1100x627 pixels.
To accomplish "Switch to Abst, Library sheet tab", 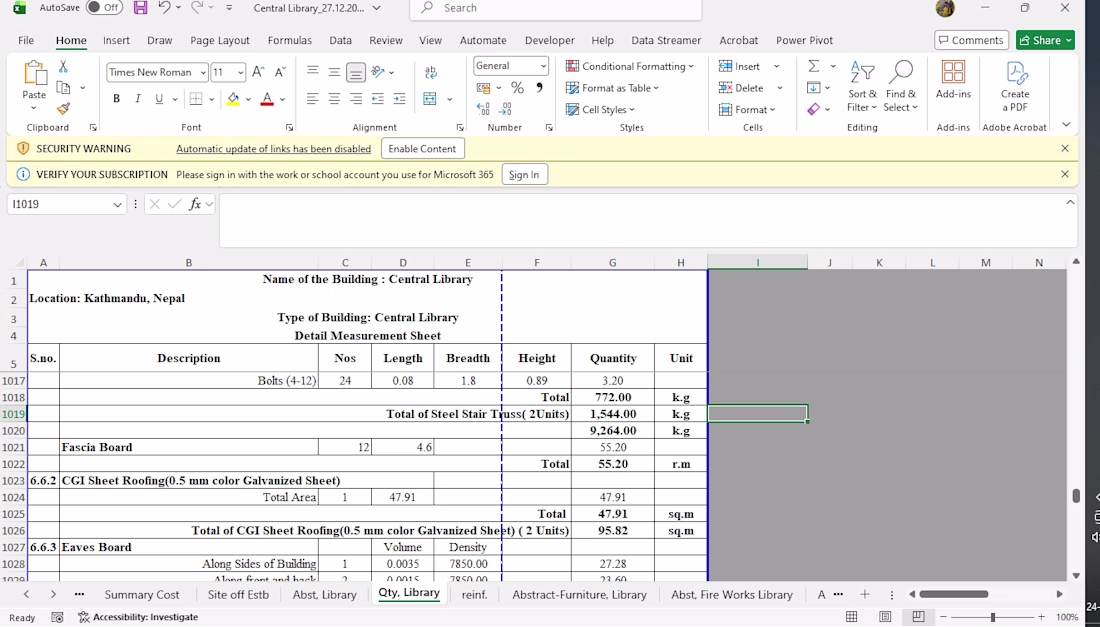I will pyautogui.click(x=324, y=594).
